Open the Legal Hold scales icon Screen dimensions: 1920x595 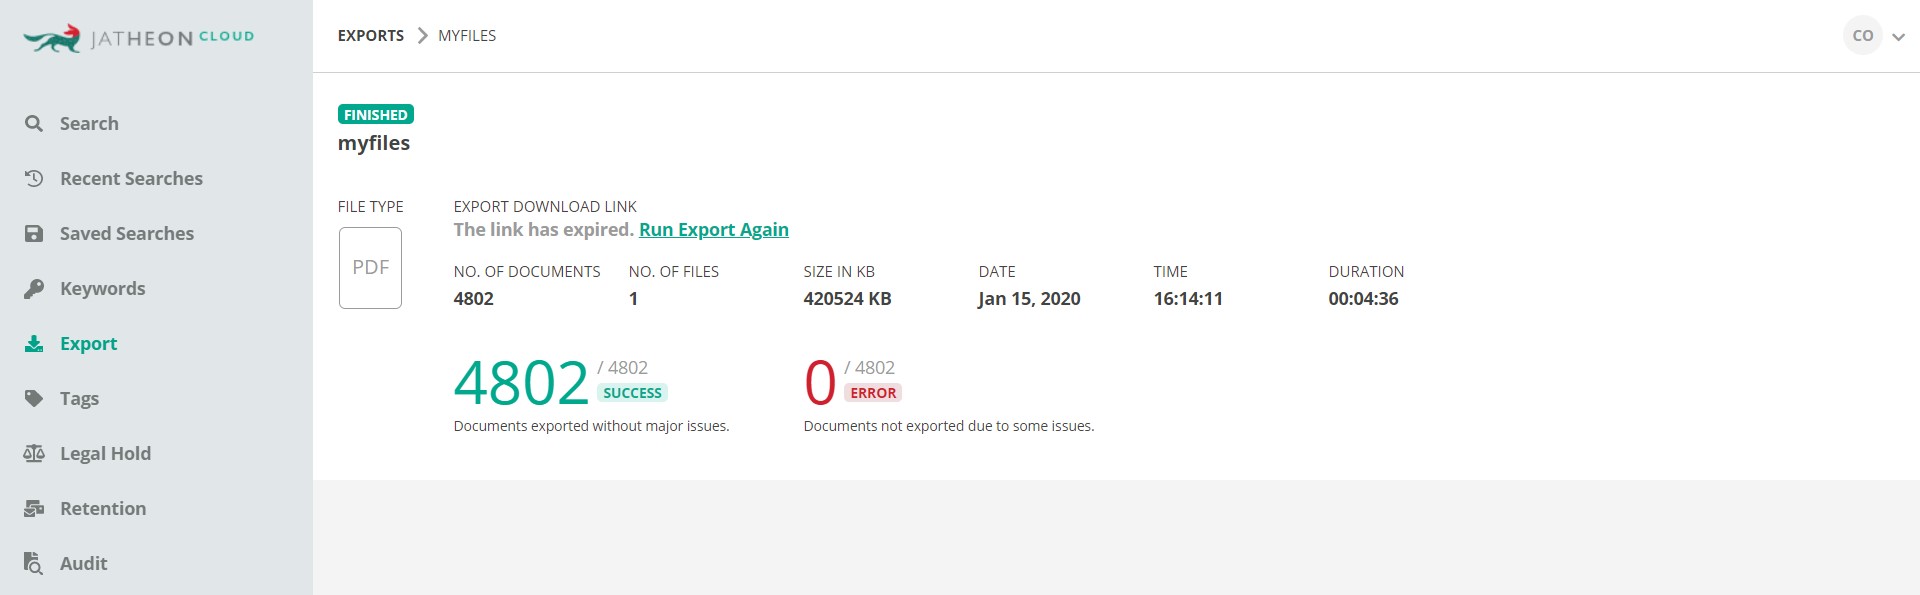point(34,453)
